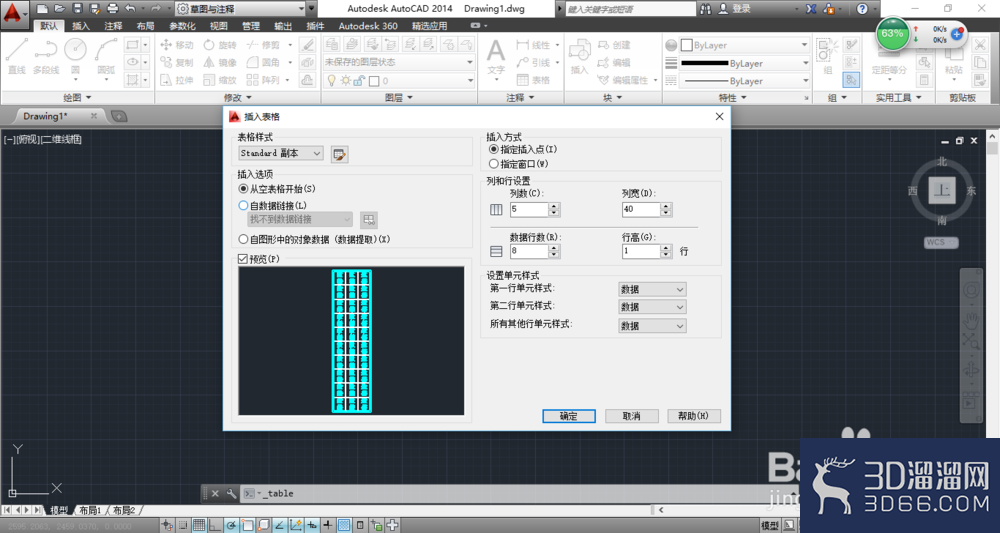Click the Table (表格) ribbon tool
This screenshot has width=1000, height=533.
pyautogui.click(x=534, y=80)
